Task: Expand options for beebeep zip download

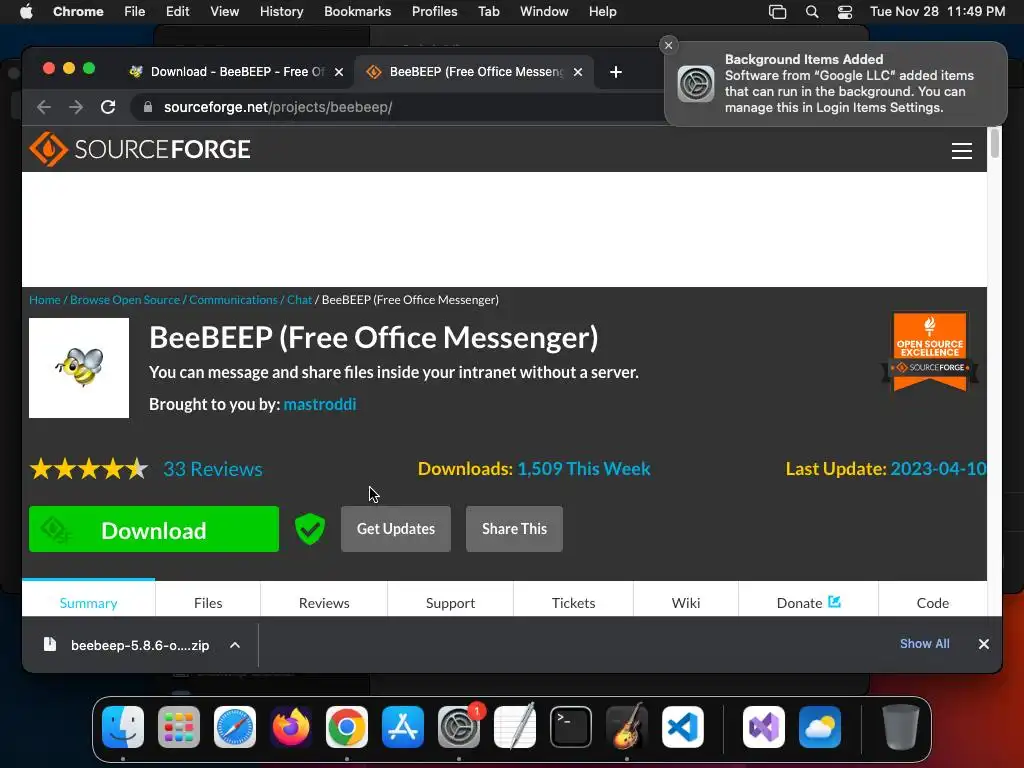Action: point(235,645)
